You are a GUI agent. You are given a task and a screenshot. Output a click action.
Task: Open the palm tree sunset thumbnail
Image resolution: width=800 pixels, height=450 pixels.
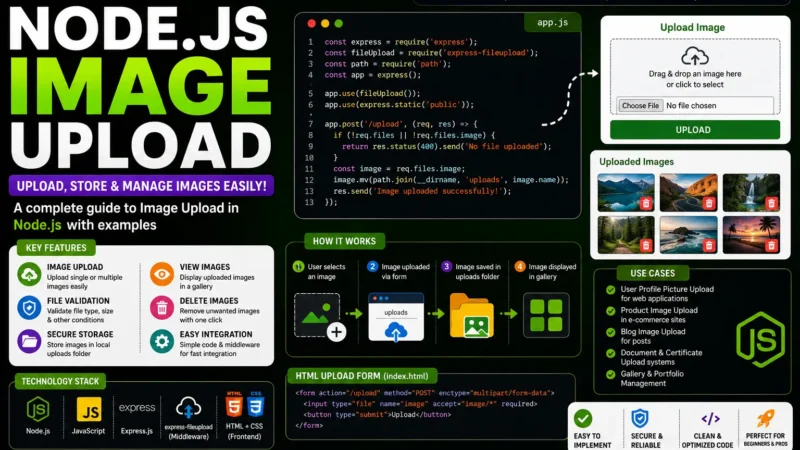coord(751,235)
